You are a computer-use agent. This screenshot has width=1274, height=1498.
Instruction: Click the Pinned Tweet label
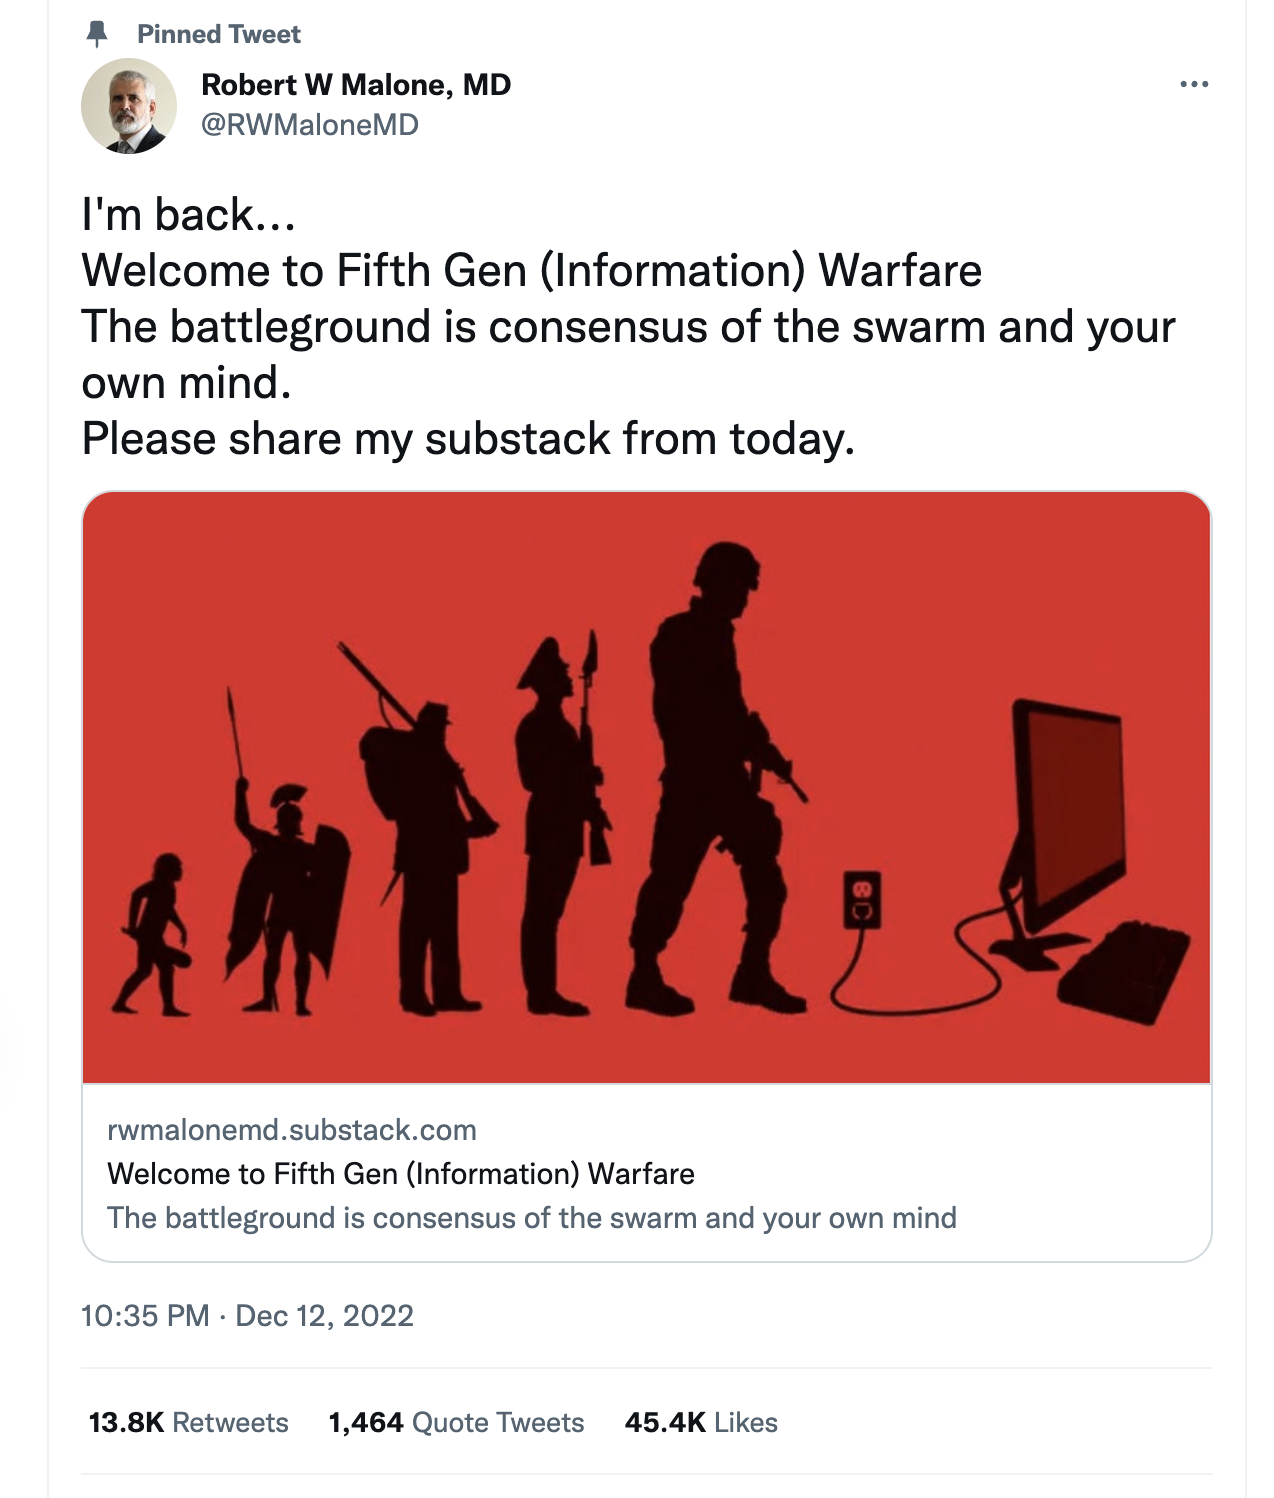219,34
